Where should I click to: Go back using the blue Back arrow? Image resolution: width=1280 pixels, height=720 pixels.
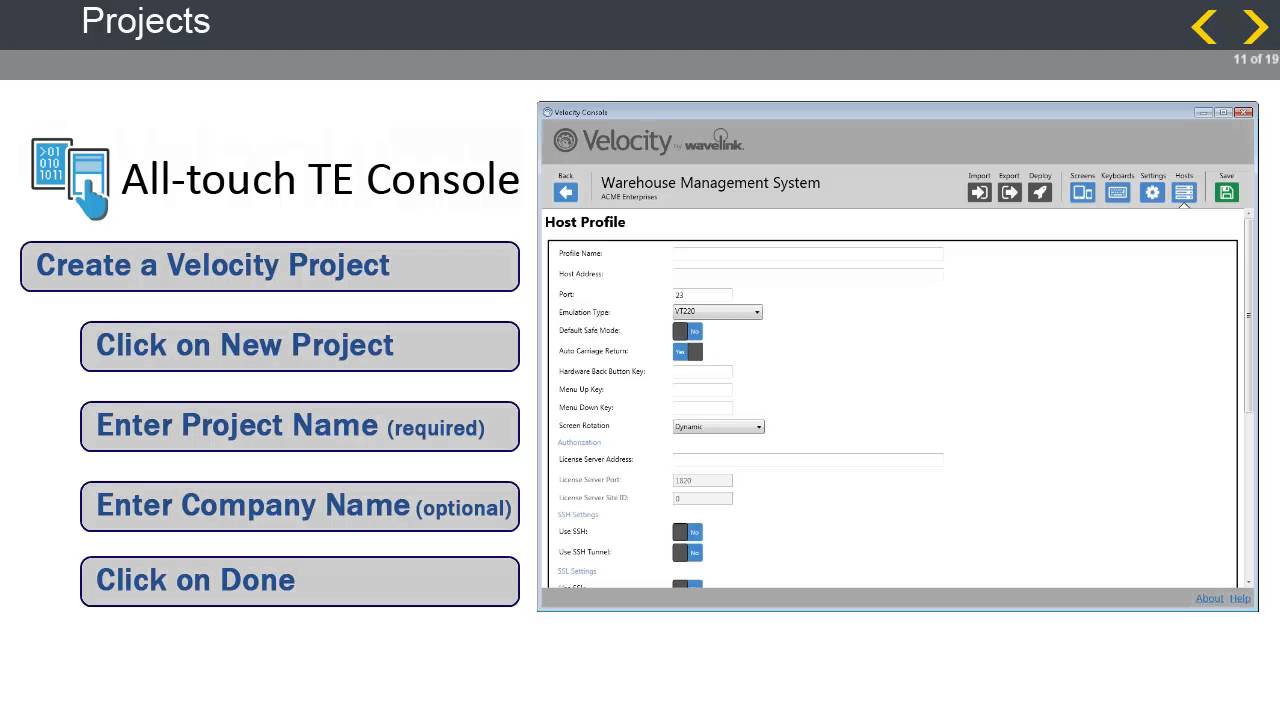coord(566,193)
